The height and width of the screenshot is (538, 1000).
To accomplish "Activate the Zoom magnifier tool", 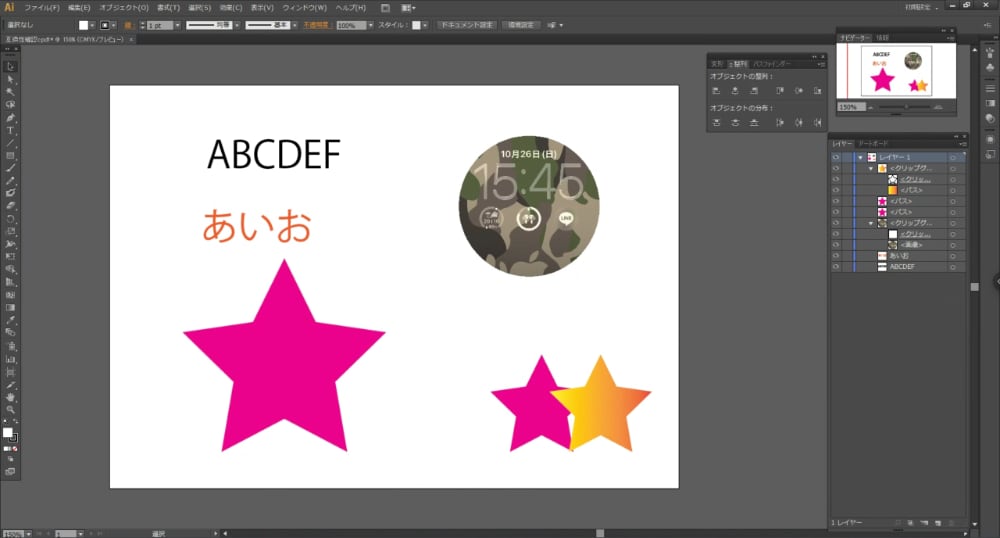I will [x=11, y=410].
